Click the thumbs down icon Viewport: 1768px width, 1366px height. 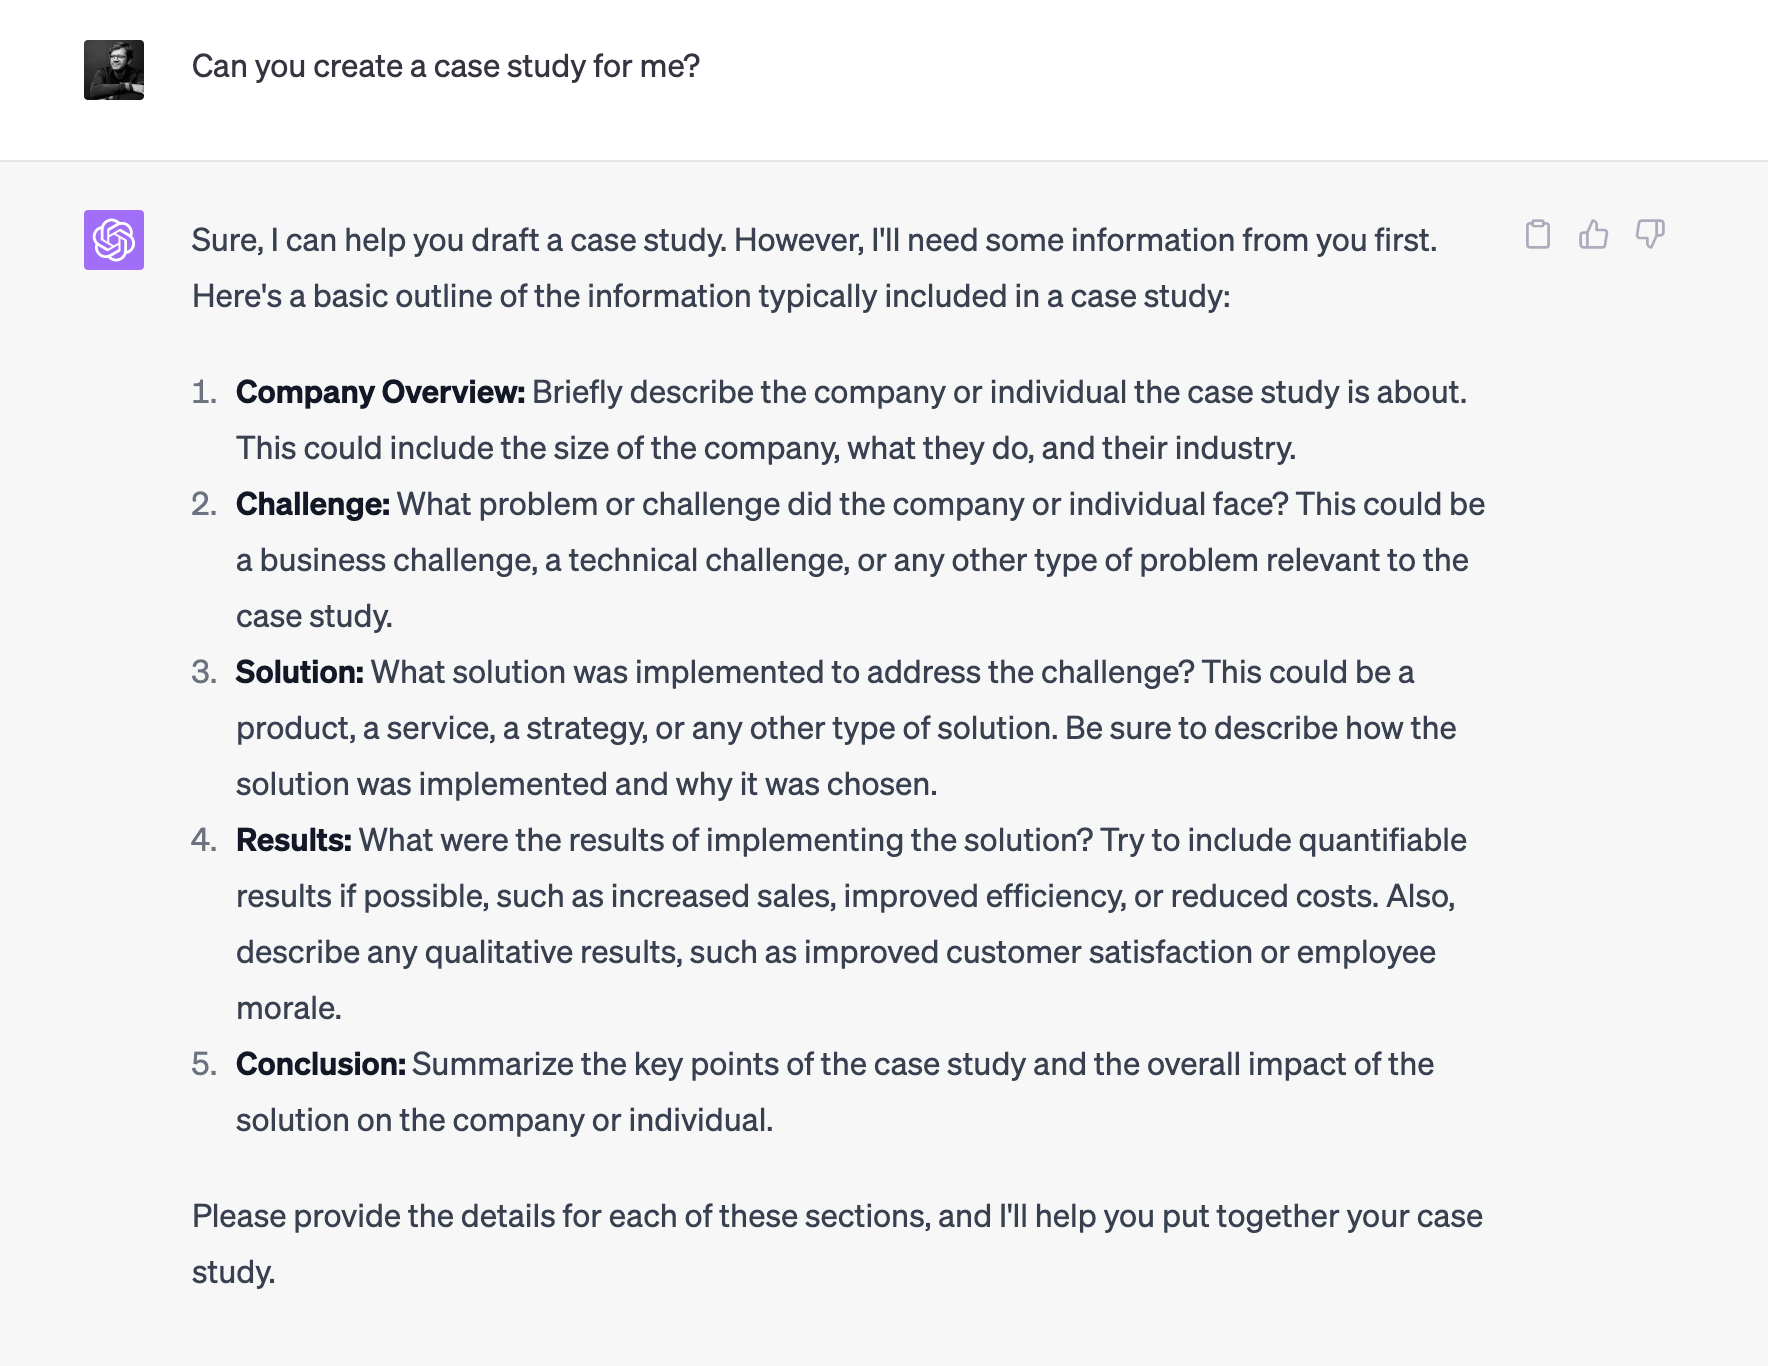click(x=1650, y=235)
